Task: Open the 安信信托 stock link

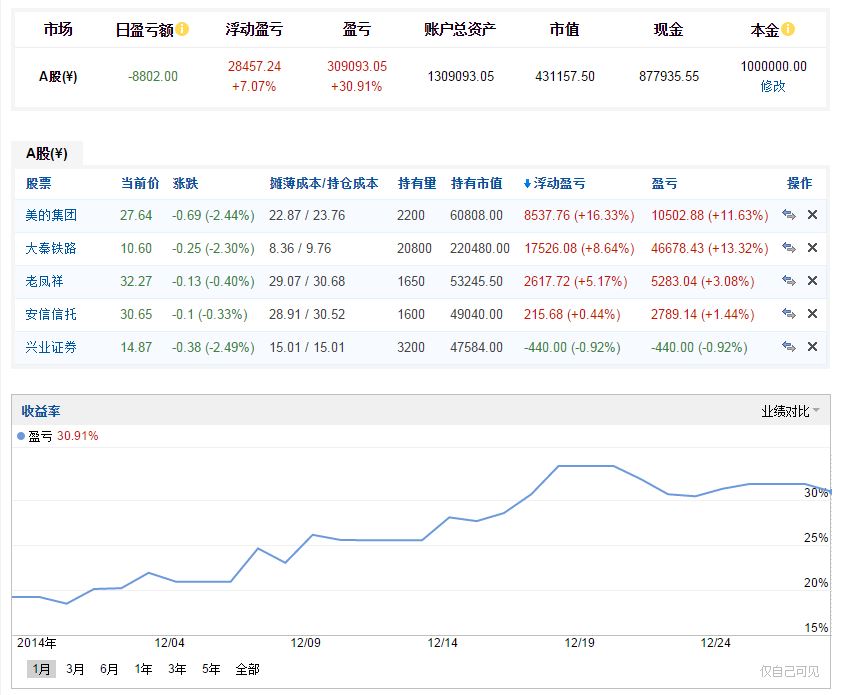Action: [51, 314]
